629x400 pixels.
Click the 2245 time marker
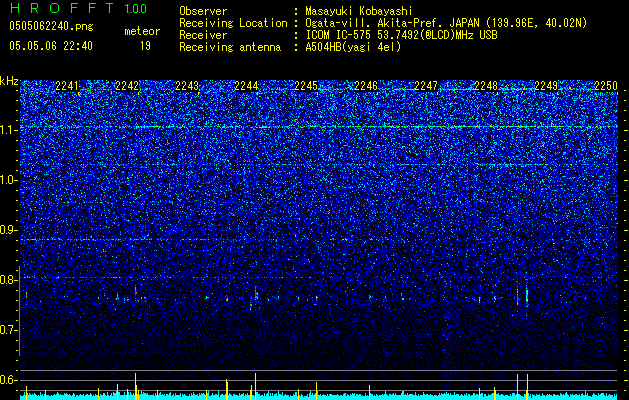[306, 86]
